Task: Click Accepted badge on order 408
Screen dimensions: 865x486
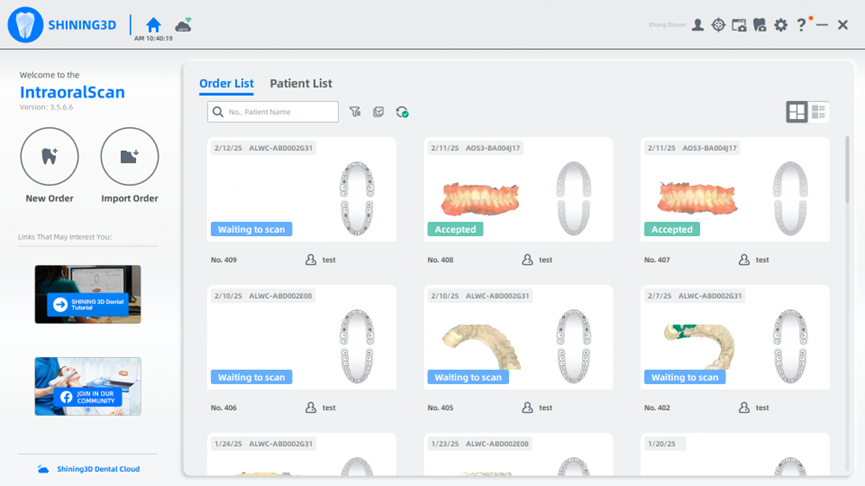Action: (x=455, y=229)
